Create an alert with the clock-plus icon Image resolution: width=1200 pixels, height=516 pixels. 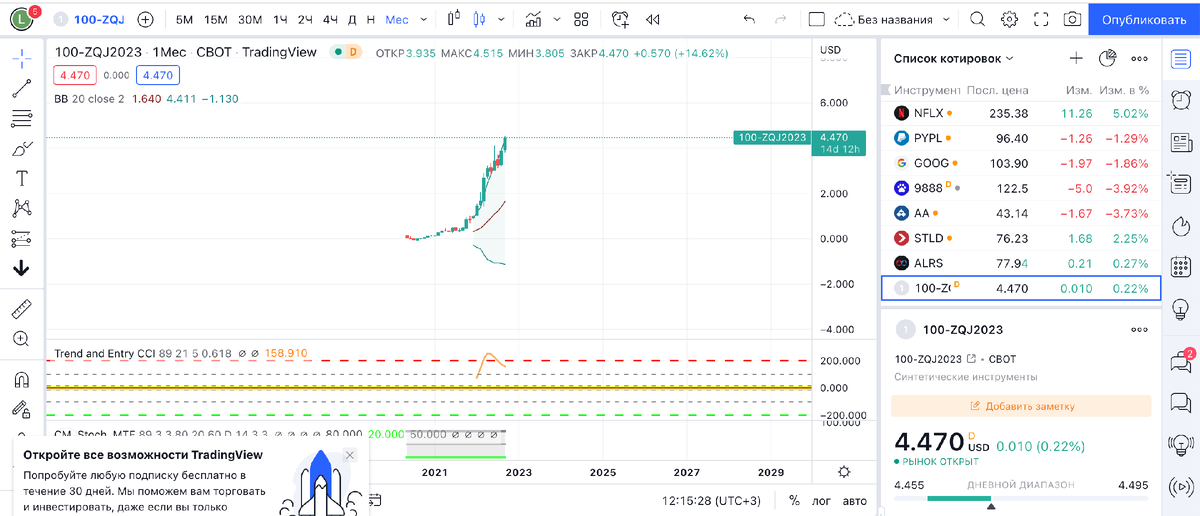pos(620,19)
